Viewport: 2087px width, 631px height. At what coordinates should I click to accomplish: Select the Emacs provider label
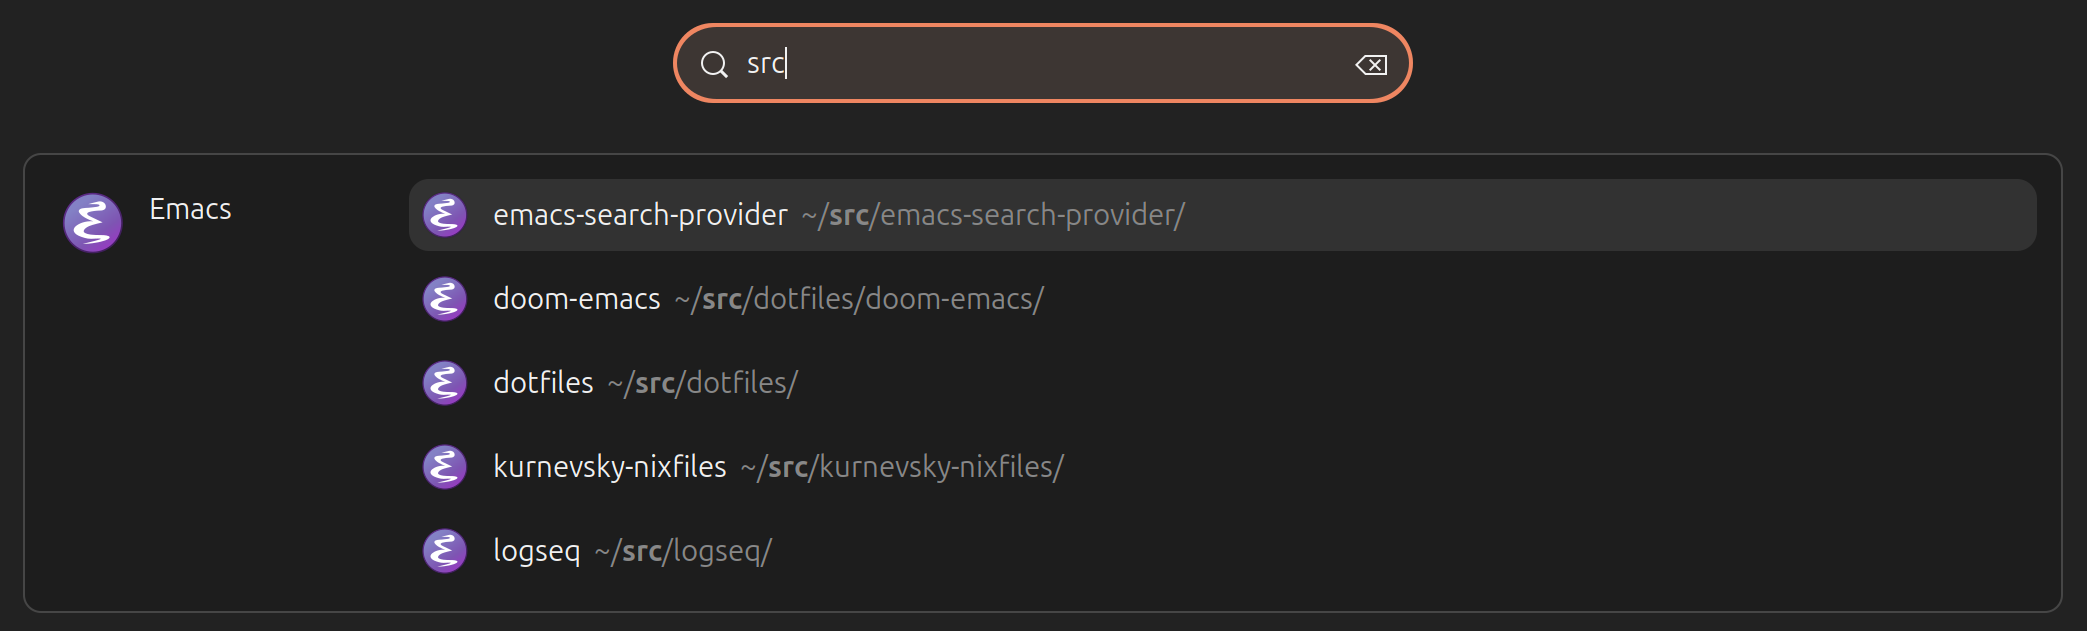tap(190, 209)
